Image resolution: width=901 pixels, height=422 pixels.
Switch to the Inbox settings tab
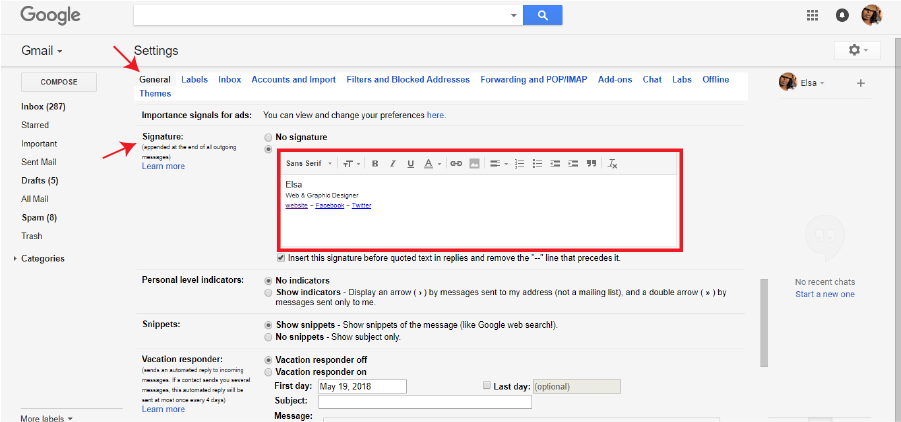[230, 80]
